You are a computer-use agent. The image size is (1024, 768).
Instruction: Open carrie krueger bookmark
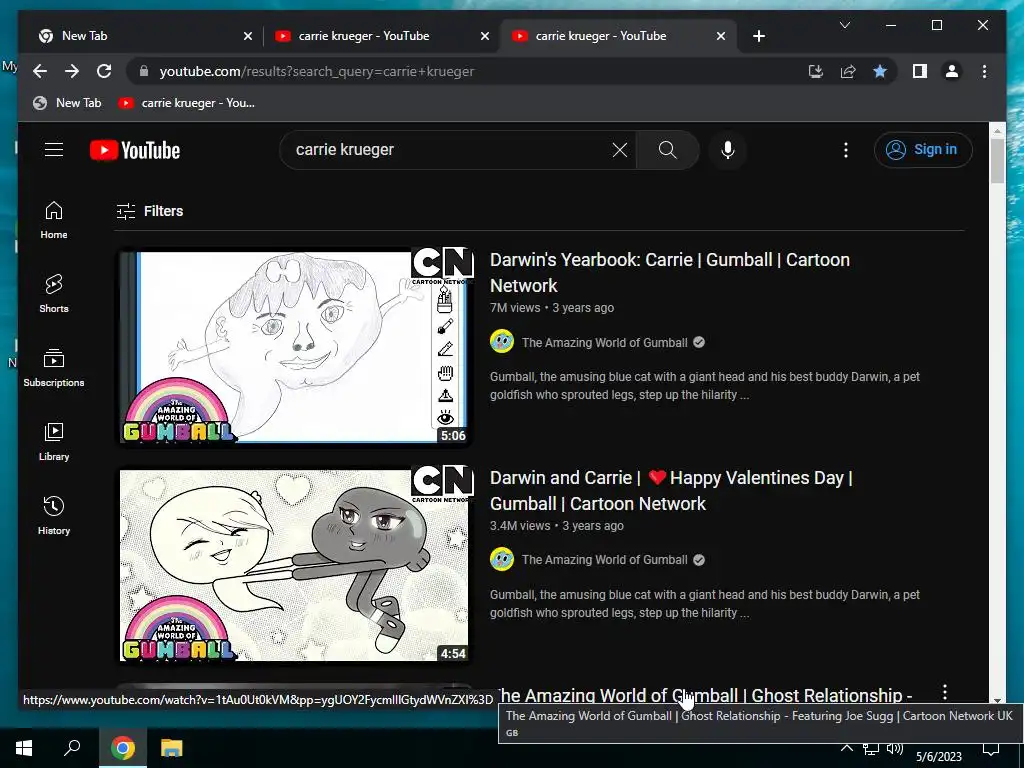187,103
